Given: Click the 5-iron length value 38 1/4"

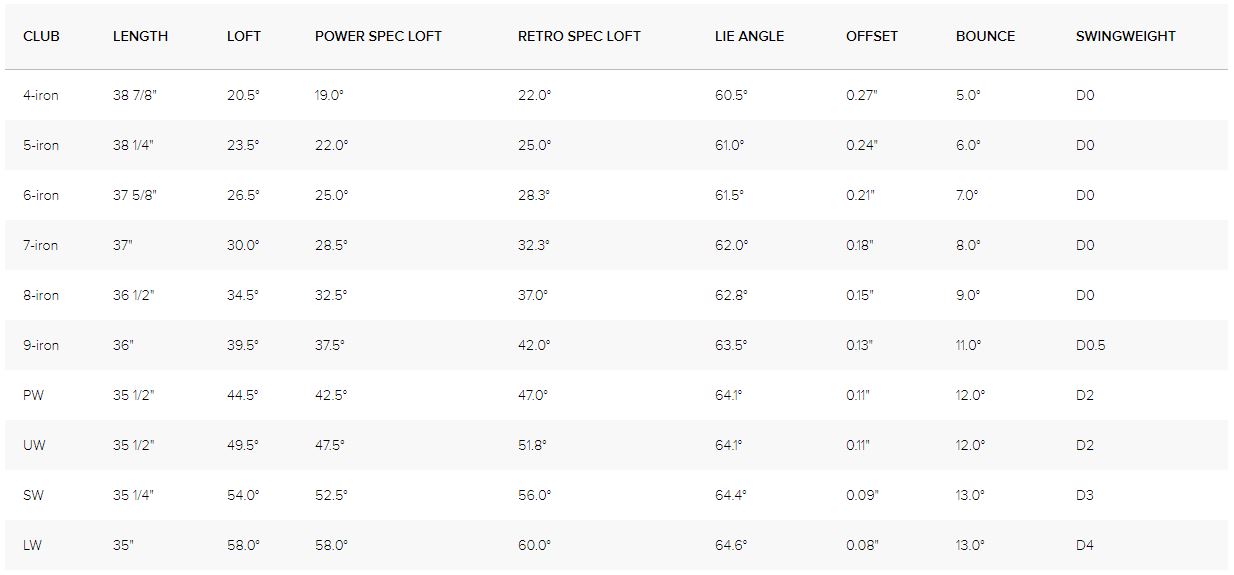Looking at the screenshot, I should tap(133, 145).
